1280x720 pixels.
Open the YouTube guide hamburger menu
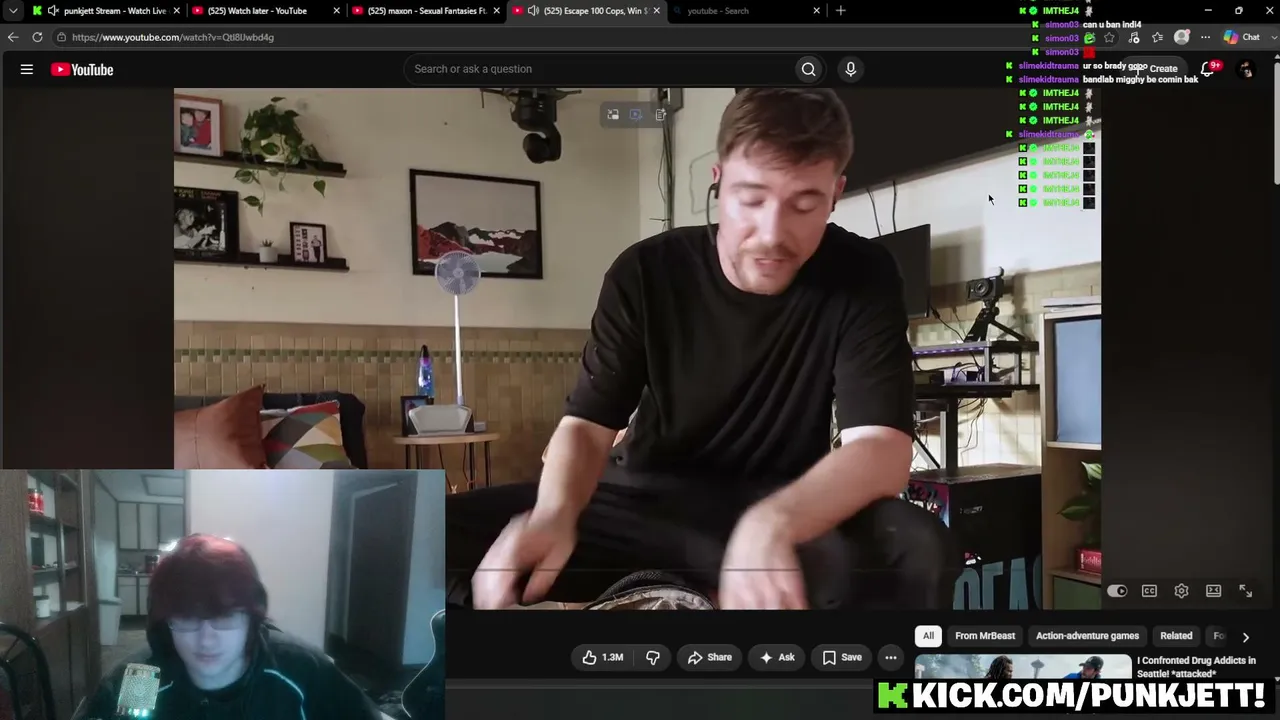27,69
